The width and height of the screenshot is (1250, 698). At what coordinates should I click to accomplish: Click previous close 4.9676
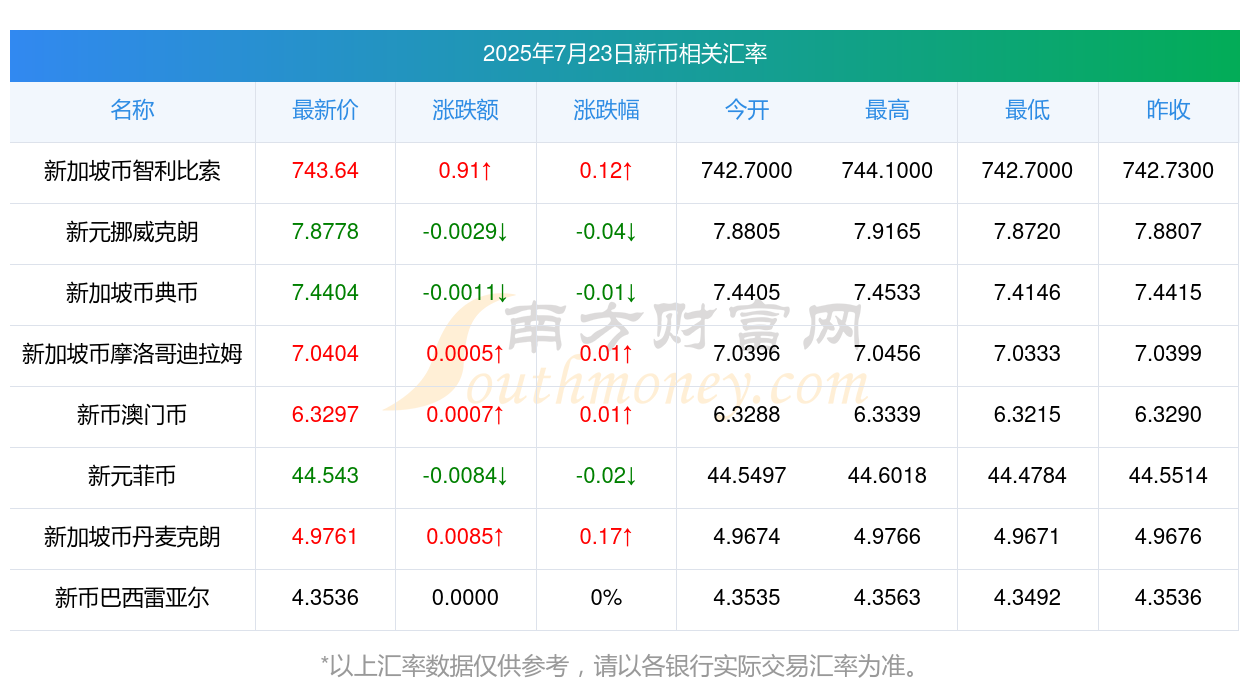pyautogui.click(x=1168, y=537)
